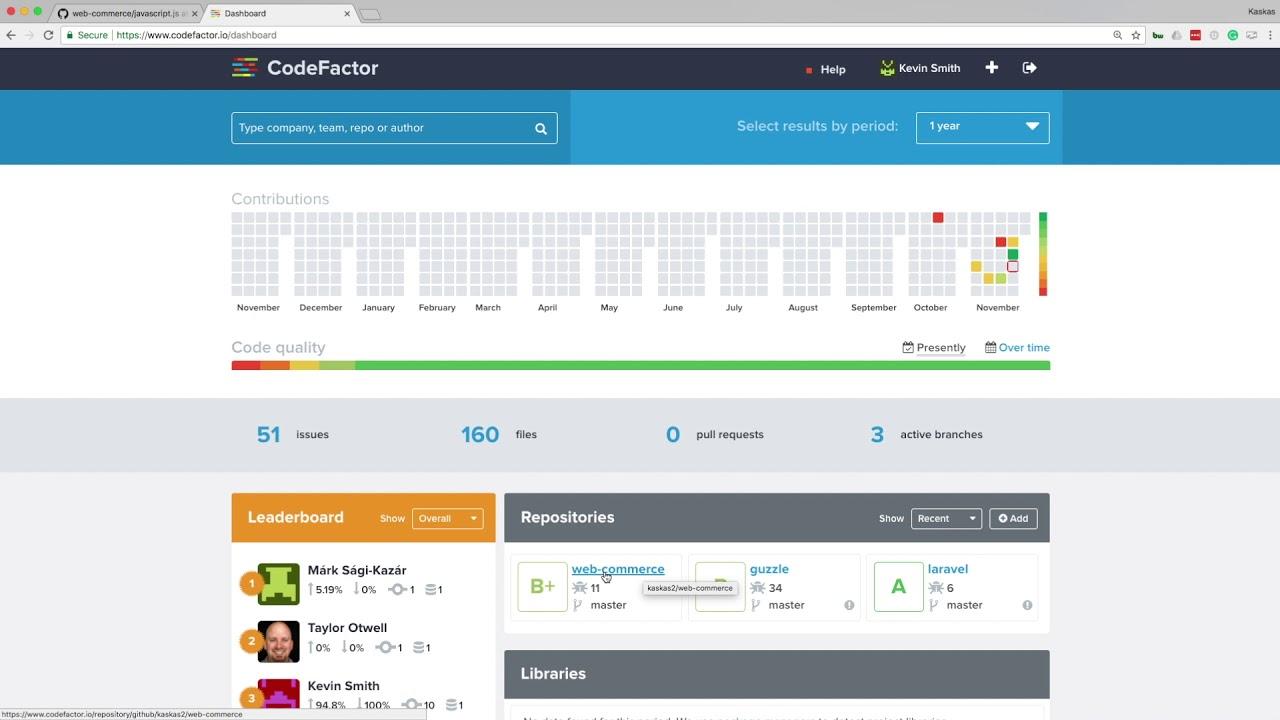Open the 1 year period dropdown
The height and width of the screenshot is (720, 1280).
pos(982,127)
